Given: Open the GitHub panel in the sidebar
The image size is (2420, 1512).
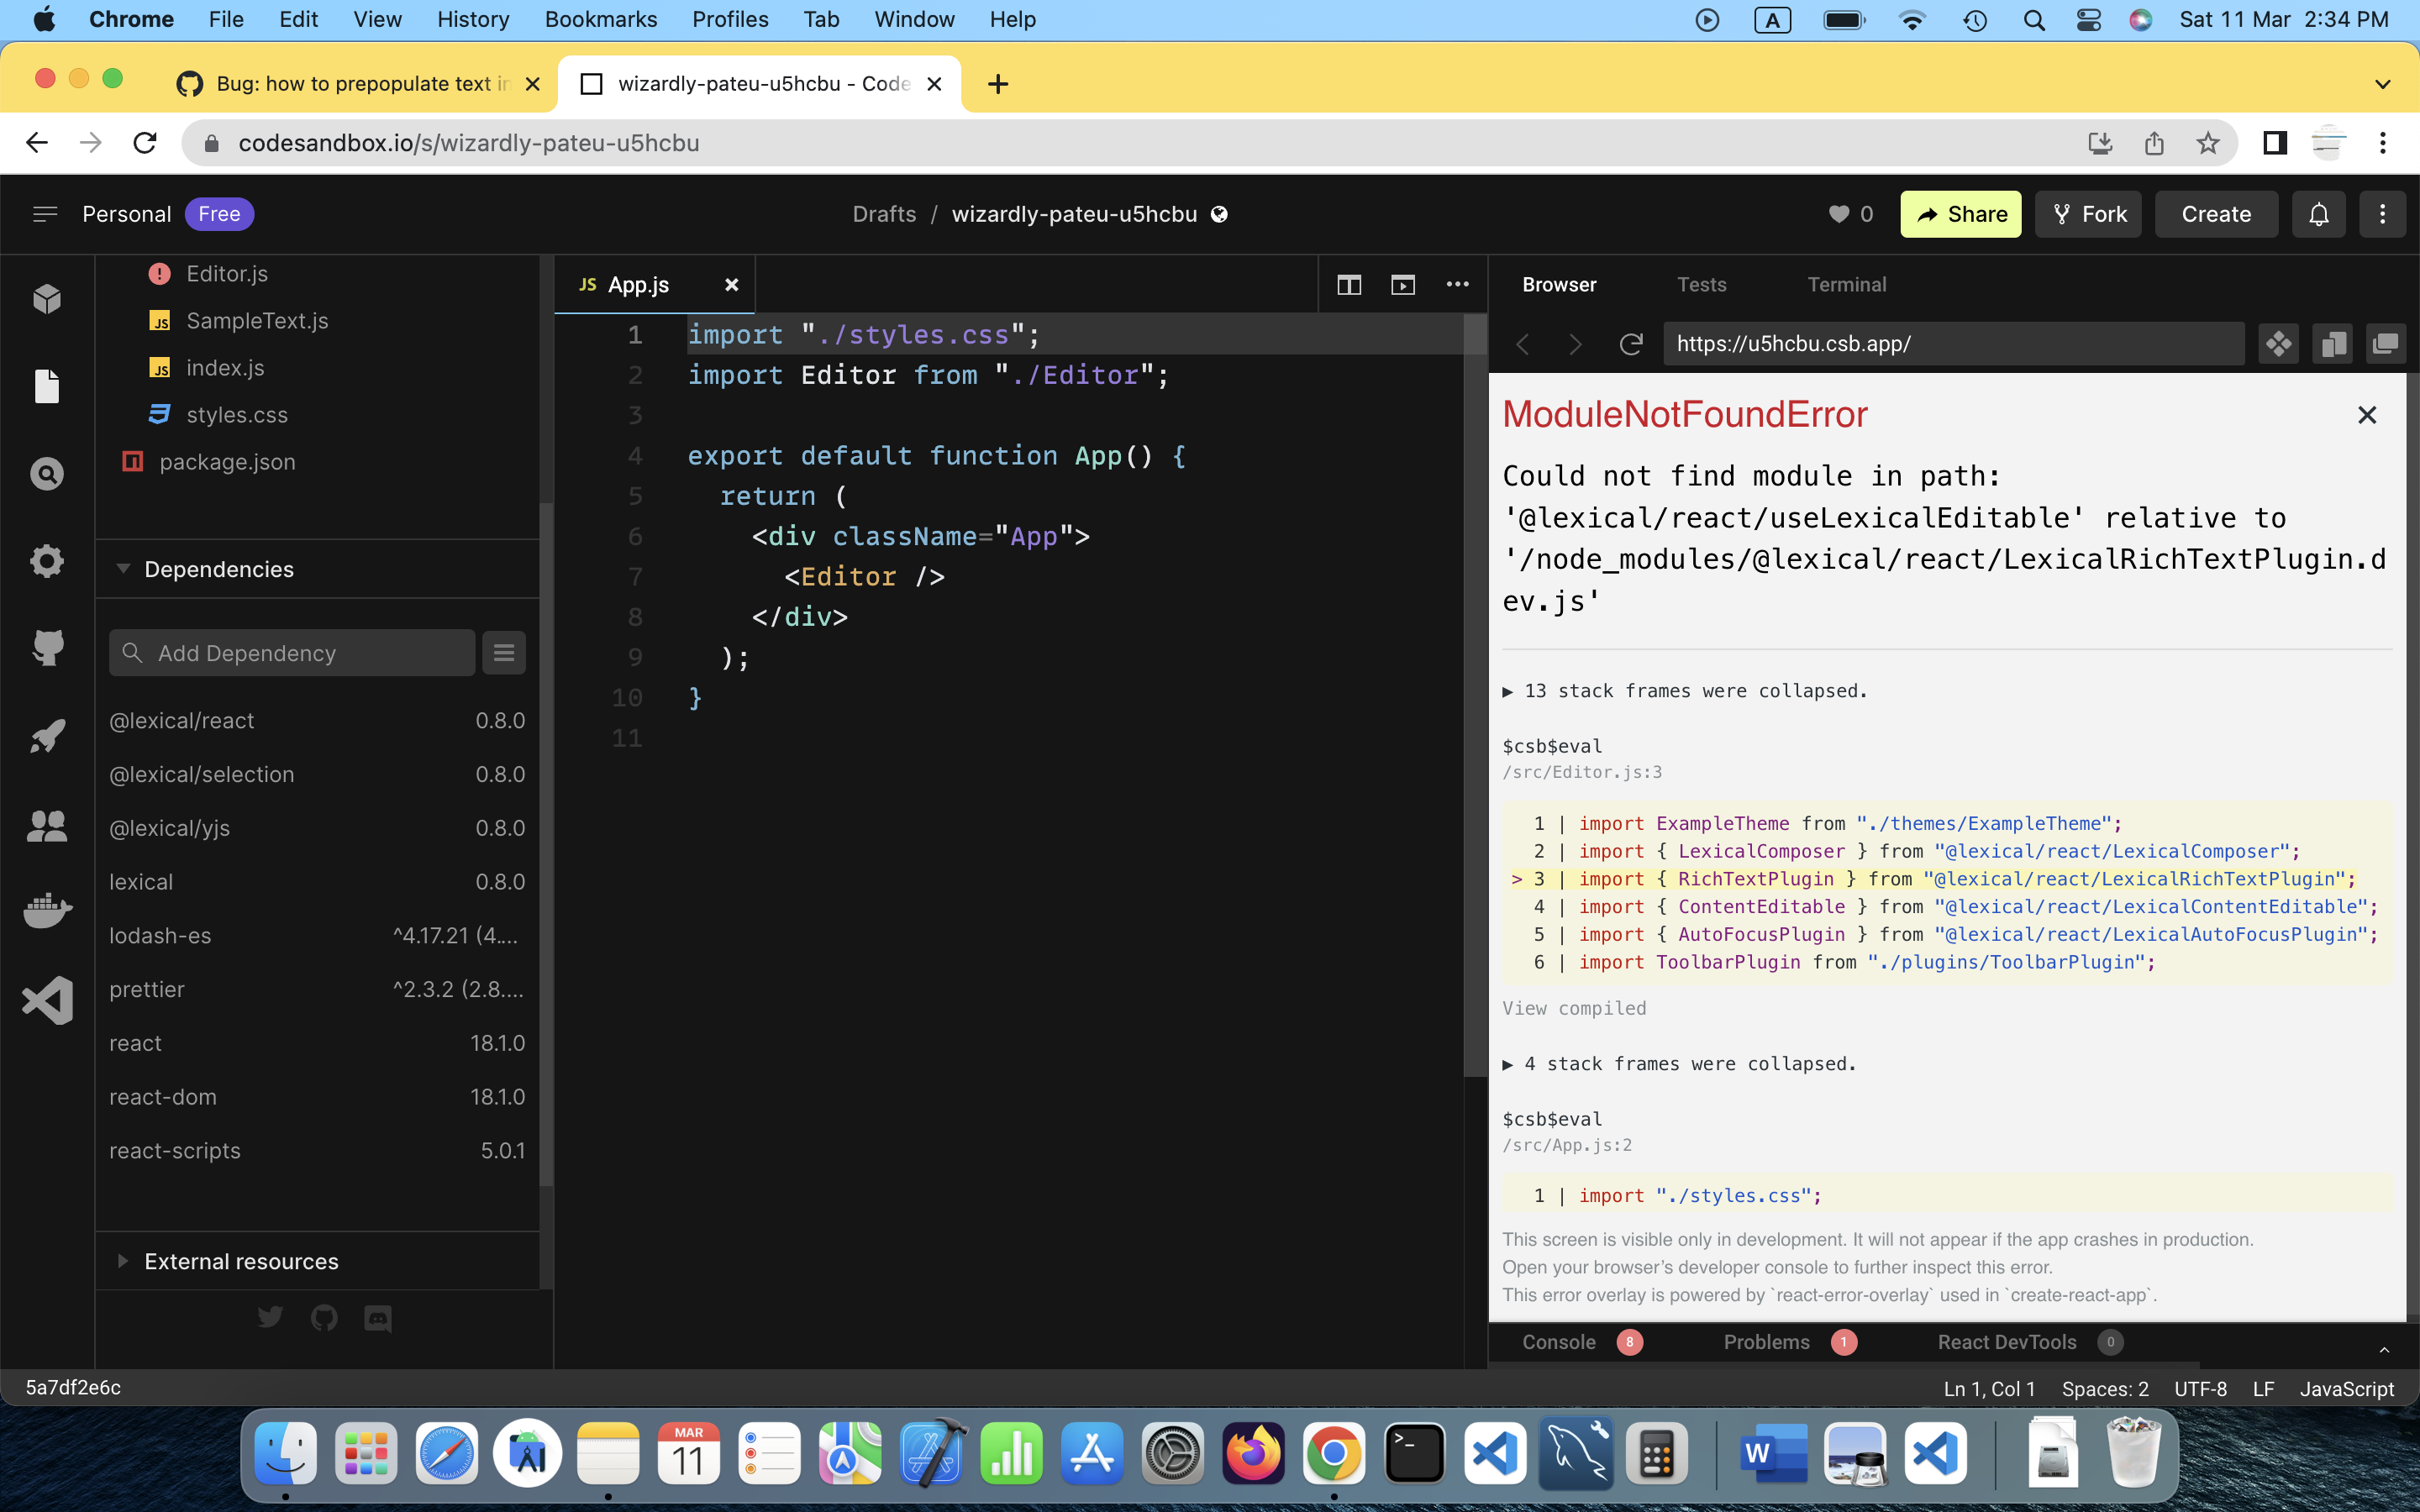Looking at the screenshot, I should (47, 647).
